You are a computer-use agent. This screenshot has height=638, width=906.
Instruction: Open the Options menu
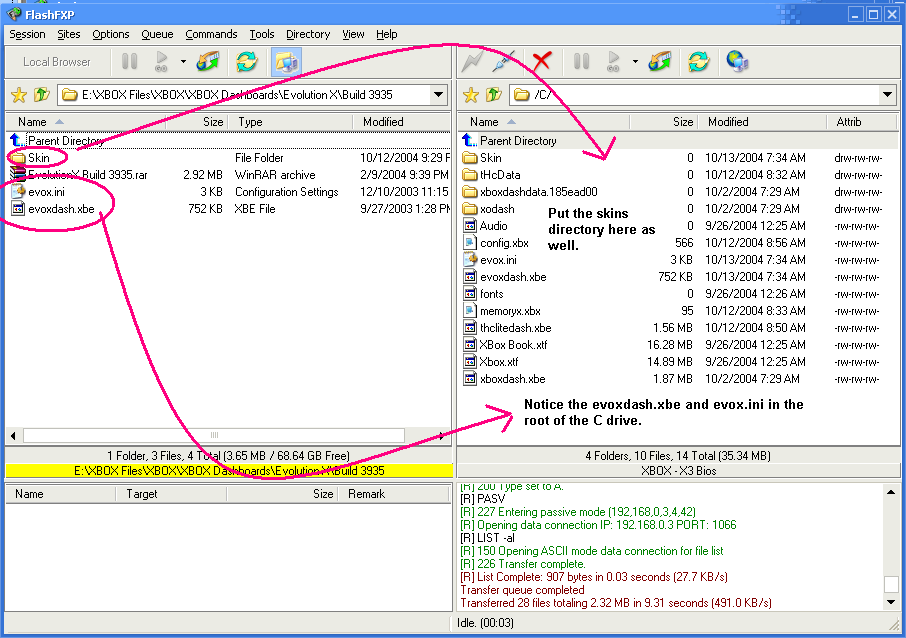110,34
